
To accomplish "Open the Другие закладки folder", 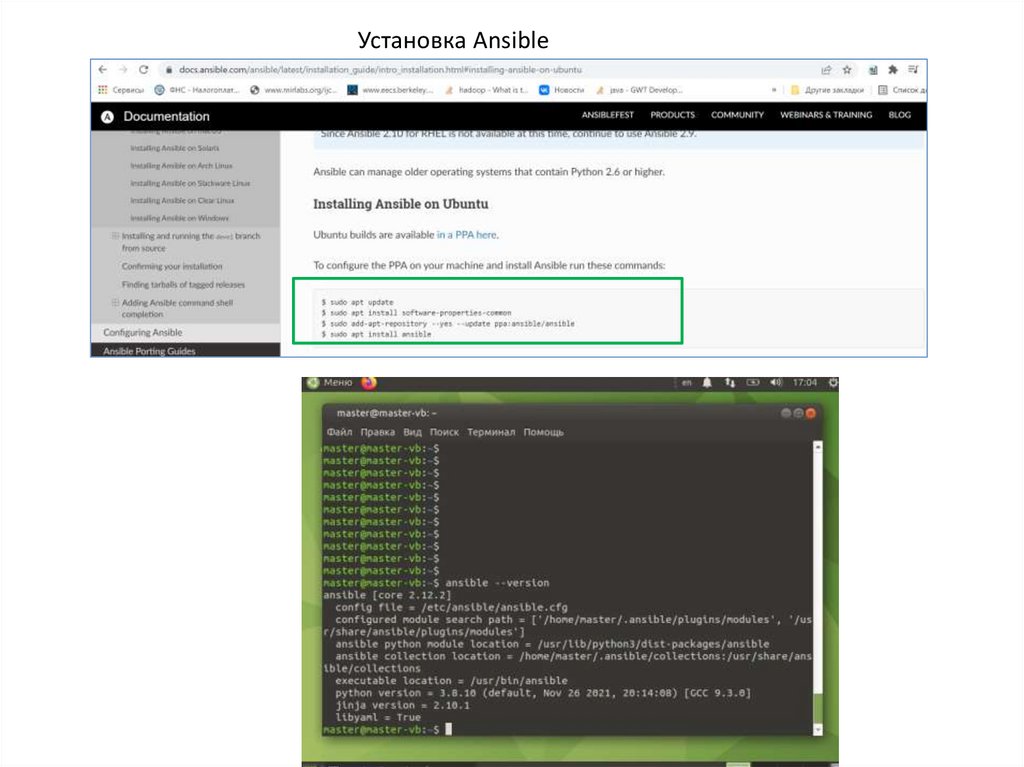I will [827, 90].
